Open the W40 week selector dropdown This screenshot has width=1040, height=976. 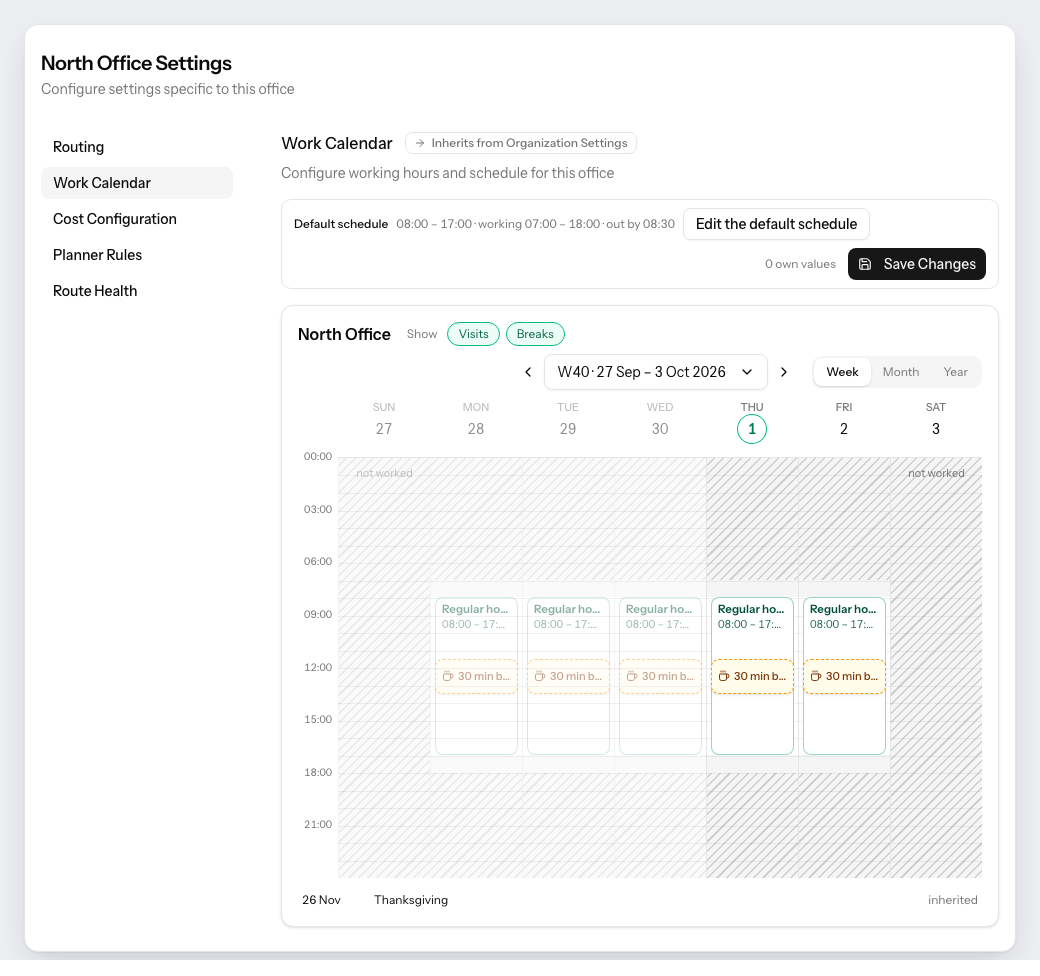tap(655, 372)
